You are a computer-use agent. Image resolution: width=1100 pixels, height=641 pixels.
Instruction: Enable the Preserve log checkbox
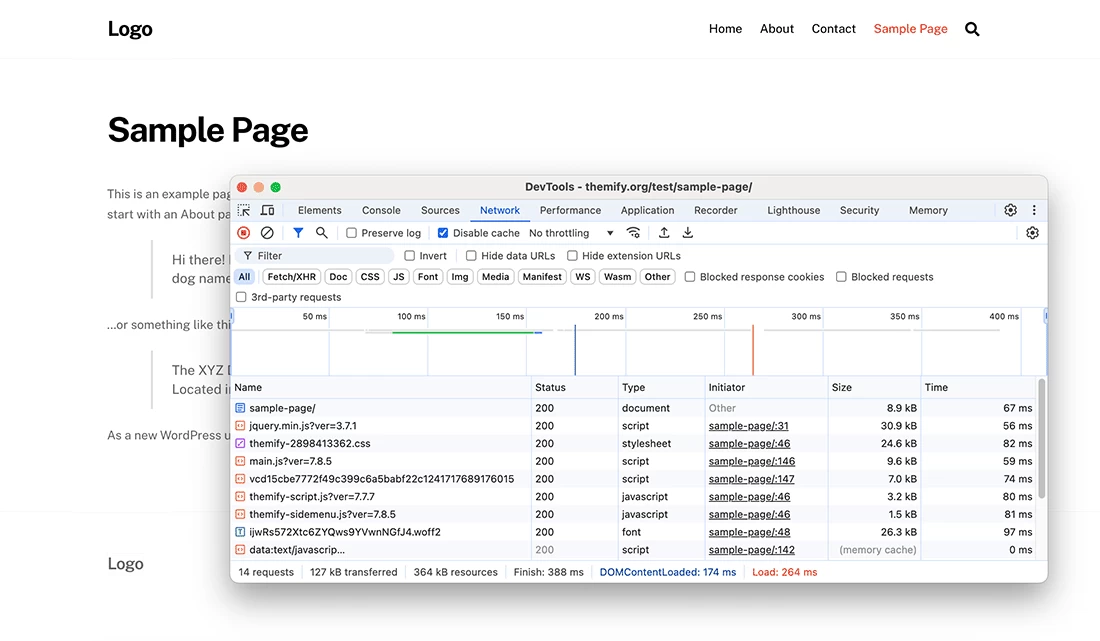(352, 233)
